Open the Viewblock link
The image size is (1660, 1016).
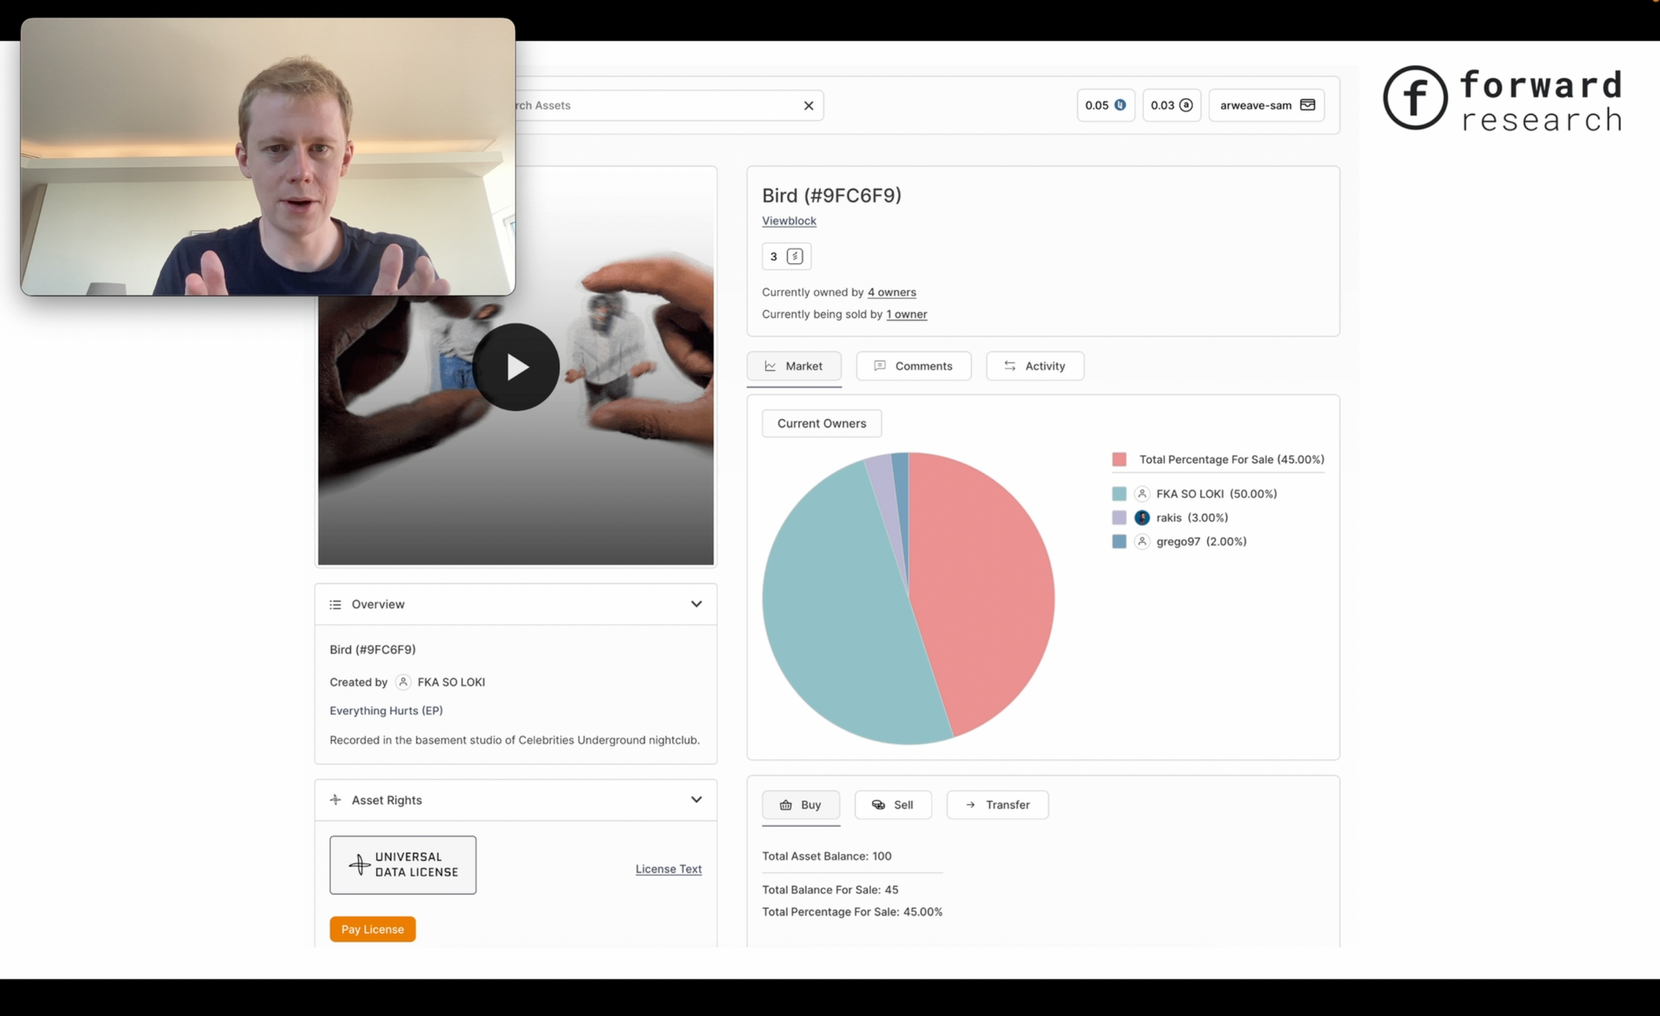[789, 221]
